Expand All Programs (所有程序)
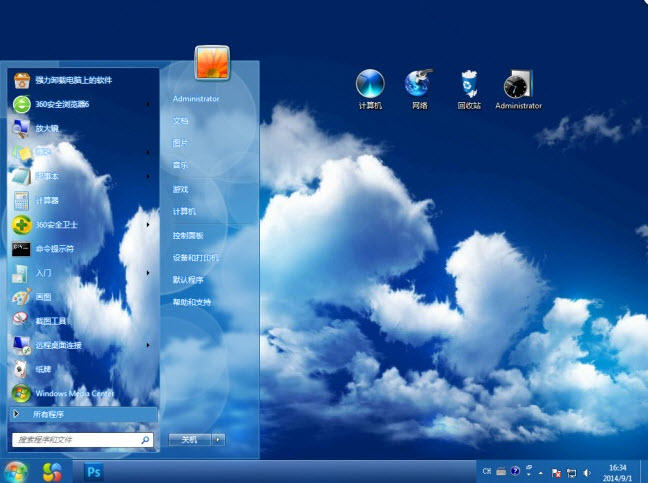 click(x=83, y=414)
